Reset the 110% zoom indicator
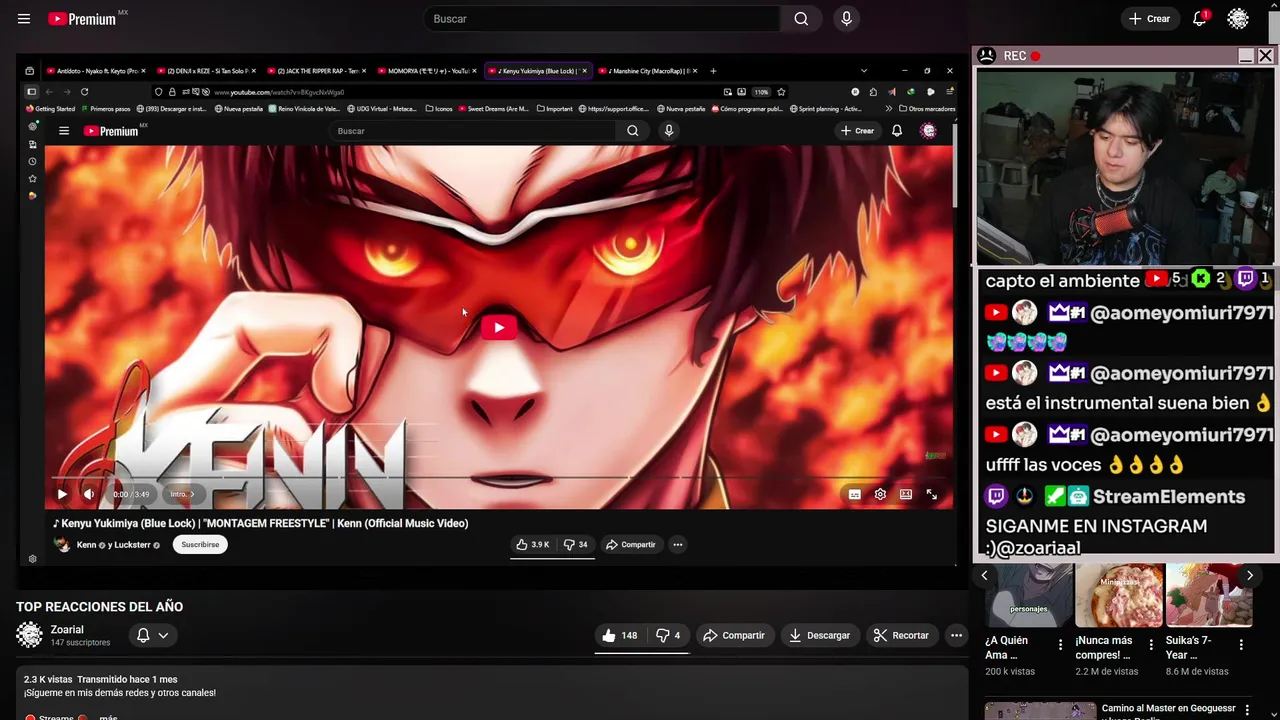 [x=762, y=92]
